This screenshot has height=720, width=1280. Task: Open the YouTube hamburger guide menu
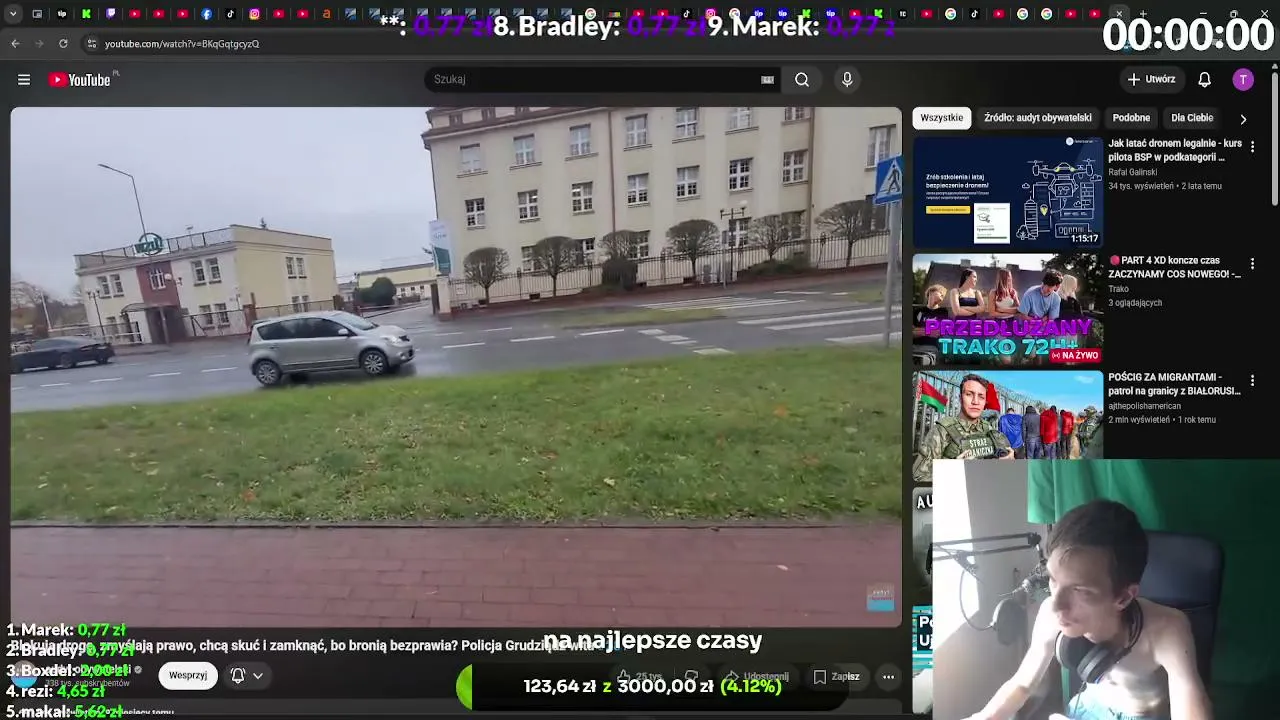[x=24, y=80]
